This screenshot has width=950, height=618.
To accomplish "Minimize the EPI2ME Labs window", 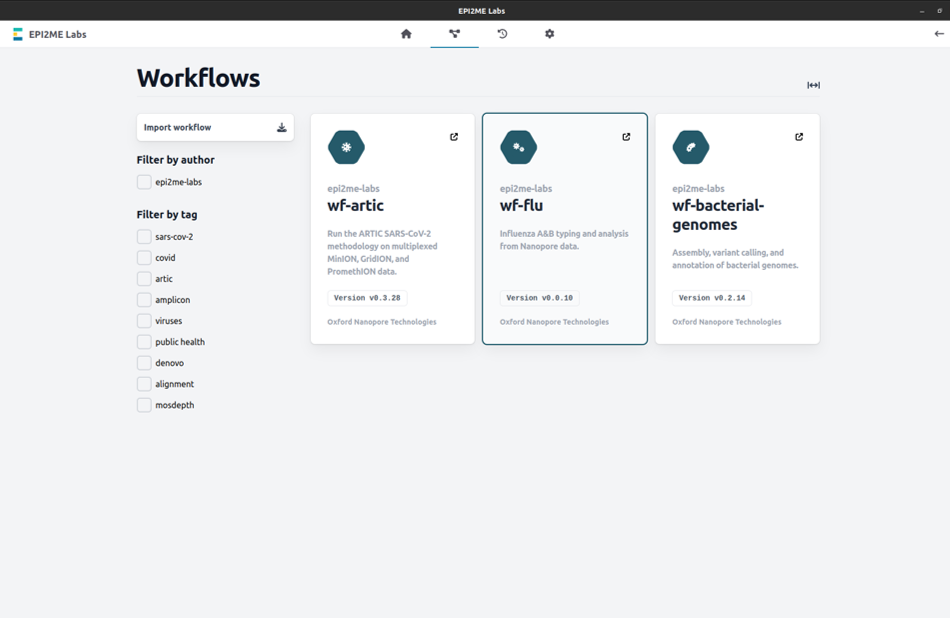I will pos(922,11).
